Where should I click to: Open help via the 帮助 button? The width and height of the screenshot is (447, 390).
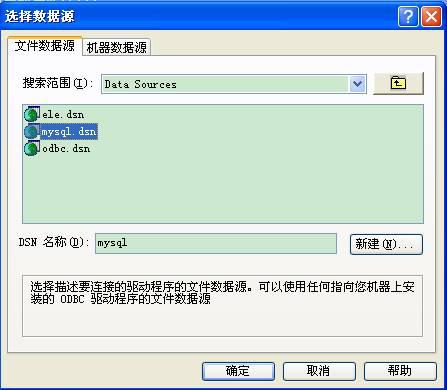[400, 371]
